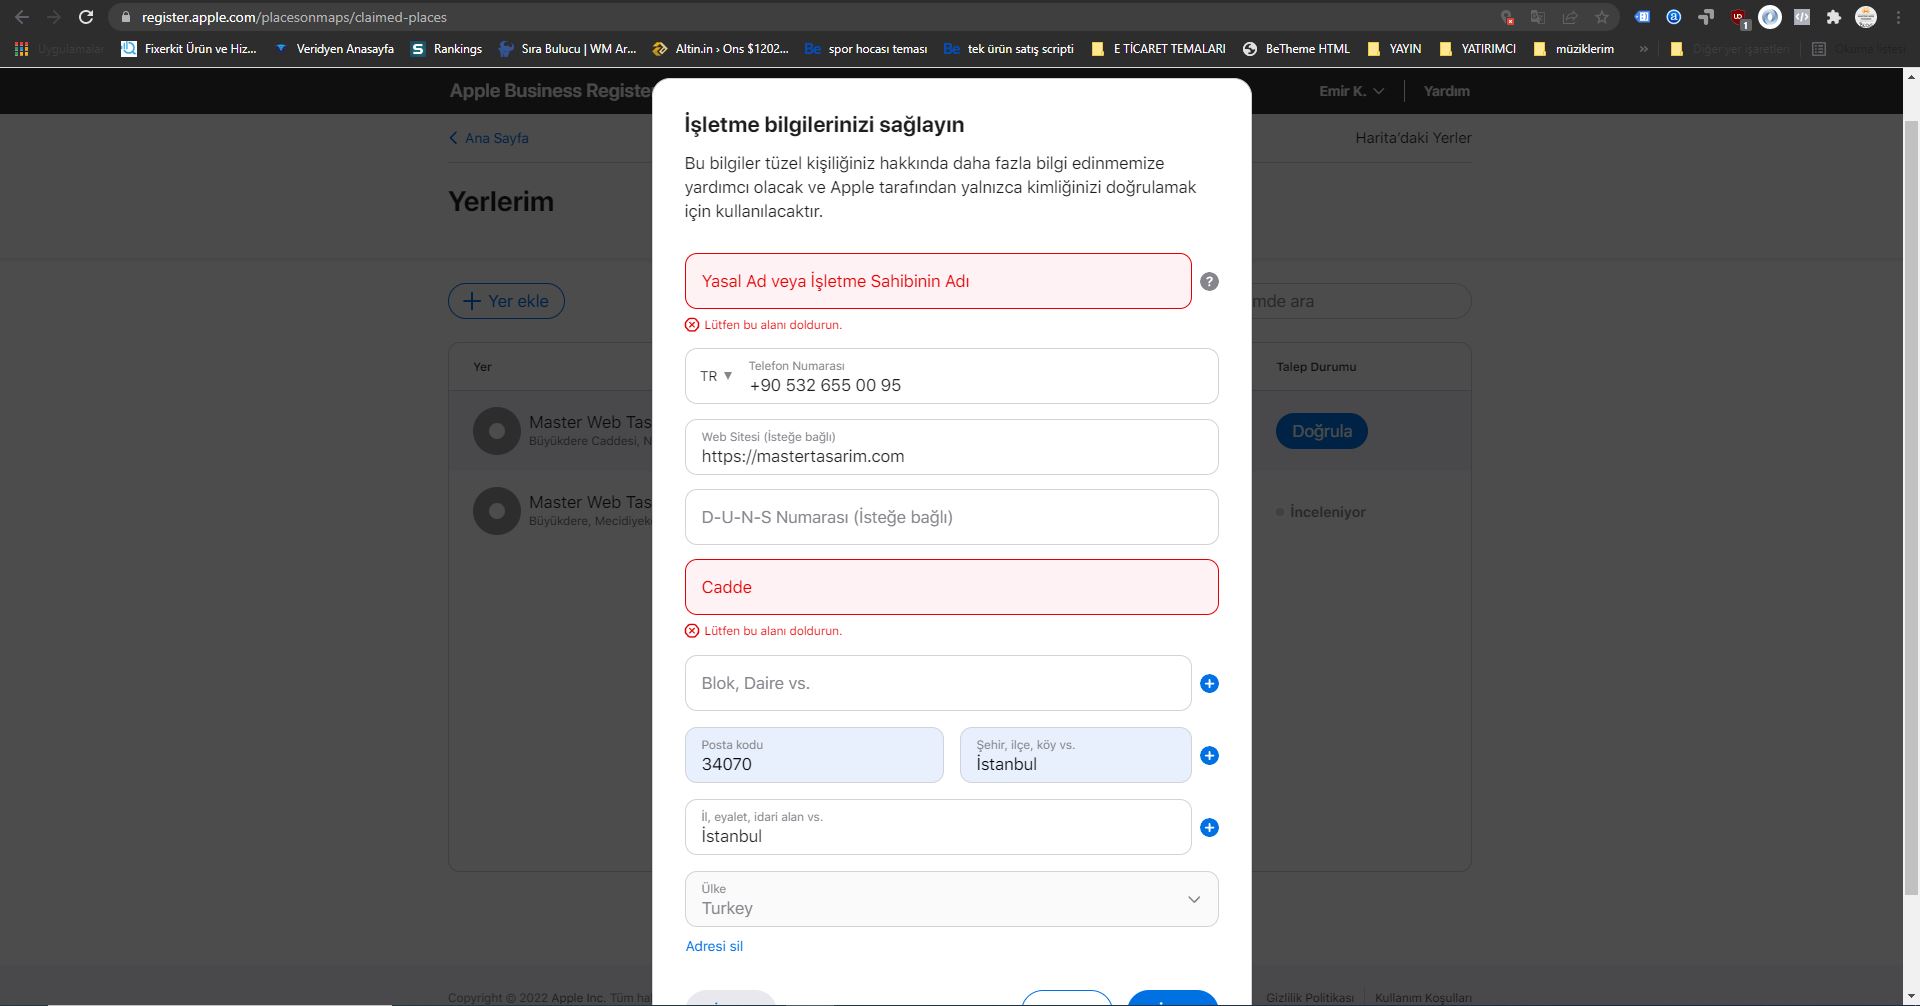
Task: Open the Fixerkit Ürün ve Hız bookmark
Action: click(189, 48)
